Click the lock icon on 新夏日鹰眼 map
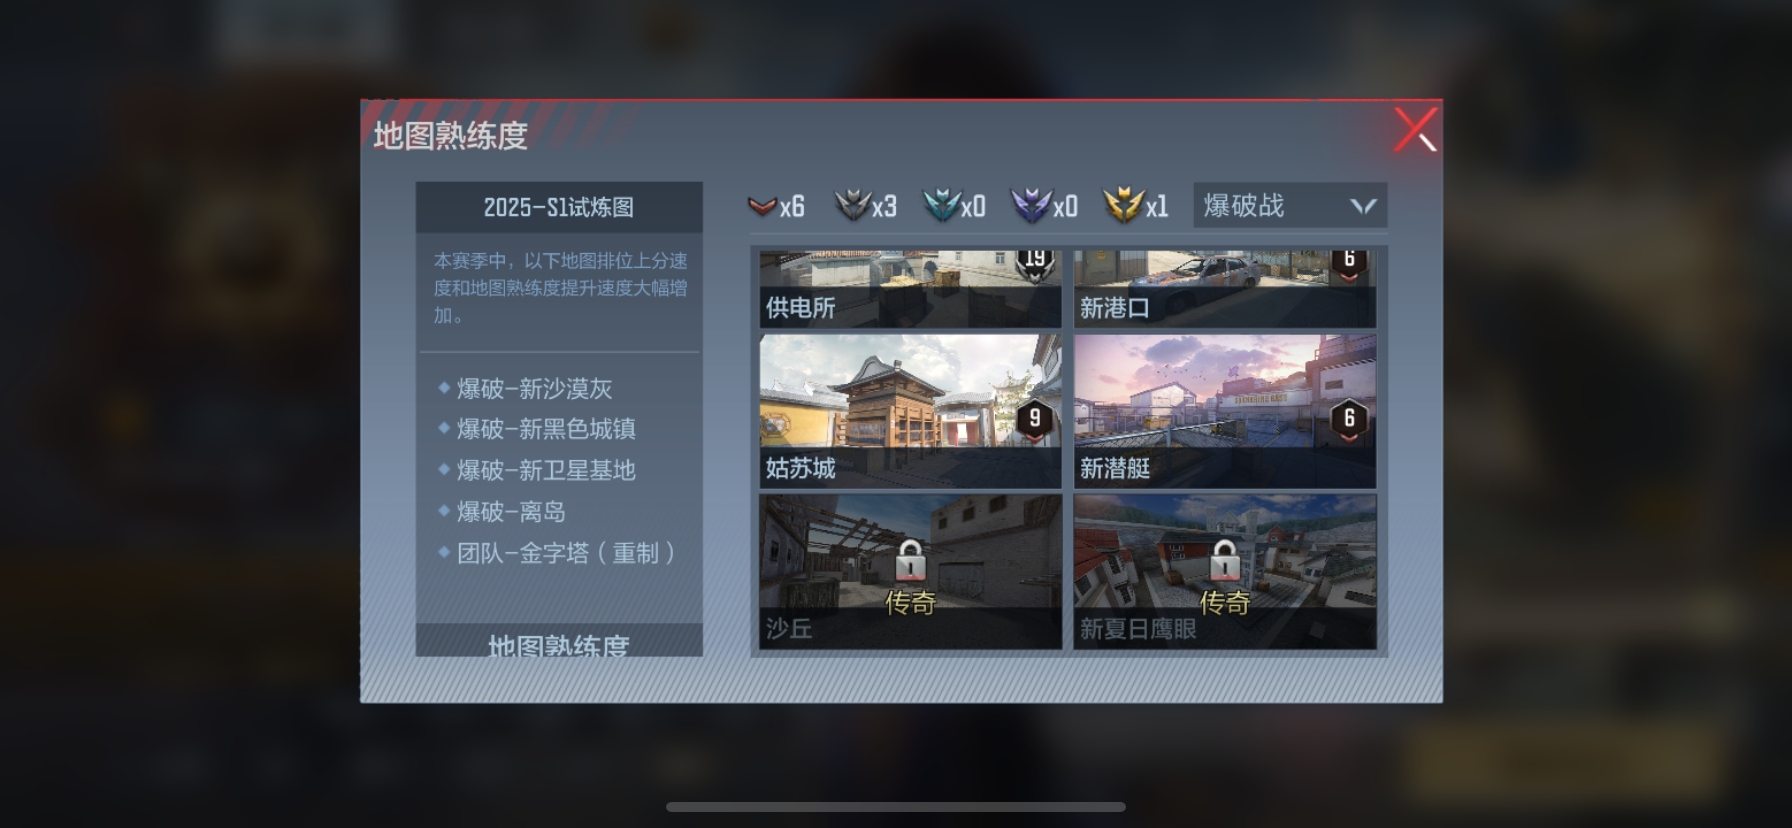The width and height of the screenshot is (1792, 828). coord(1225,560)
